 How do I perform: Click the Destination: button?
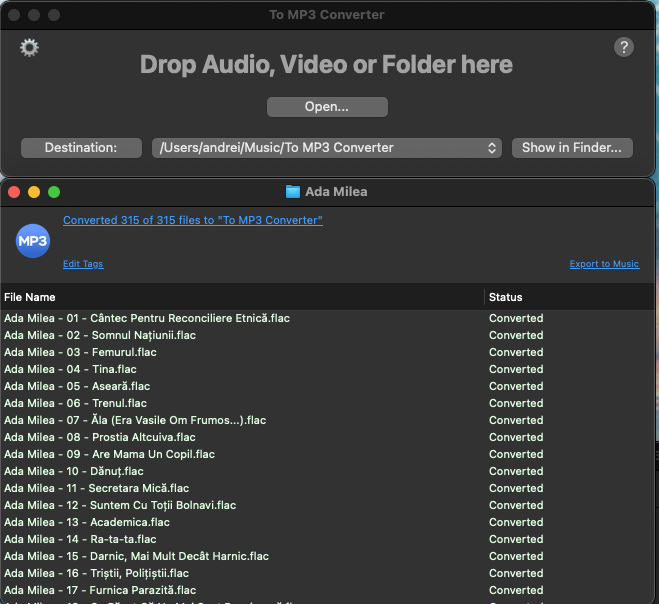[81, 148]
